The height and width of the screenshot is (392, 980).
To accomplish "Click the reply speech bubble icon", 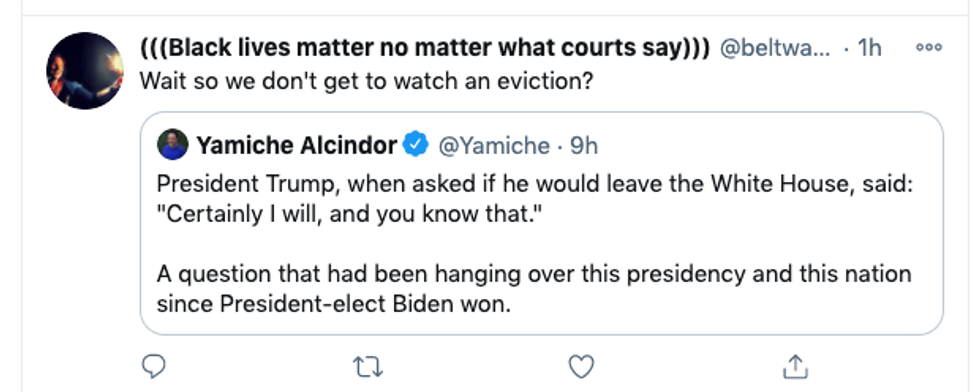I will pos(154,366).
